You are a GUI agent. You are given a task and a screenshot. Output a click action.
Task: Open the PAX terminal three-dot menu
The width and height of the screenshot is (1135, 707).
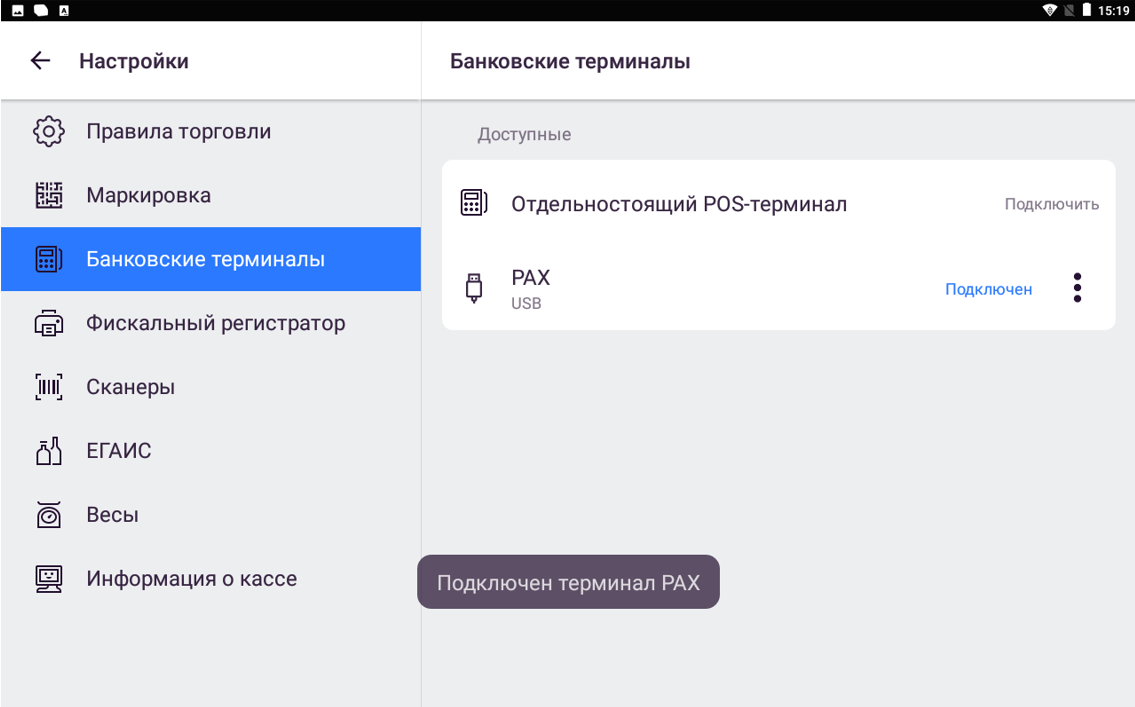pyautogui.click(x=1077, y=288)
